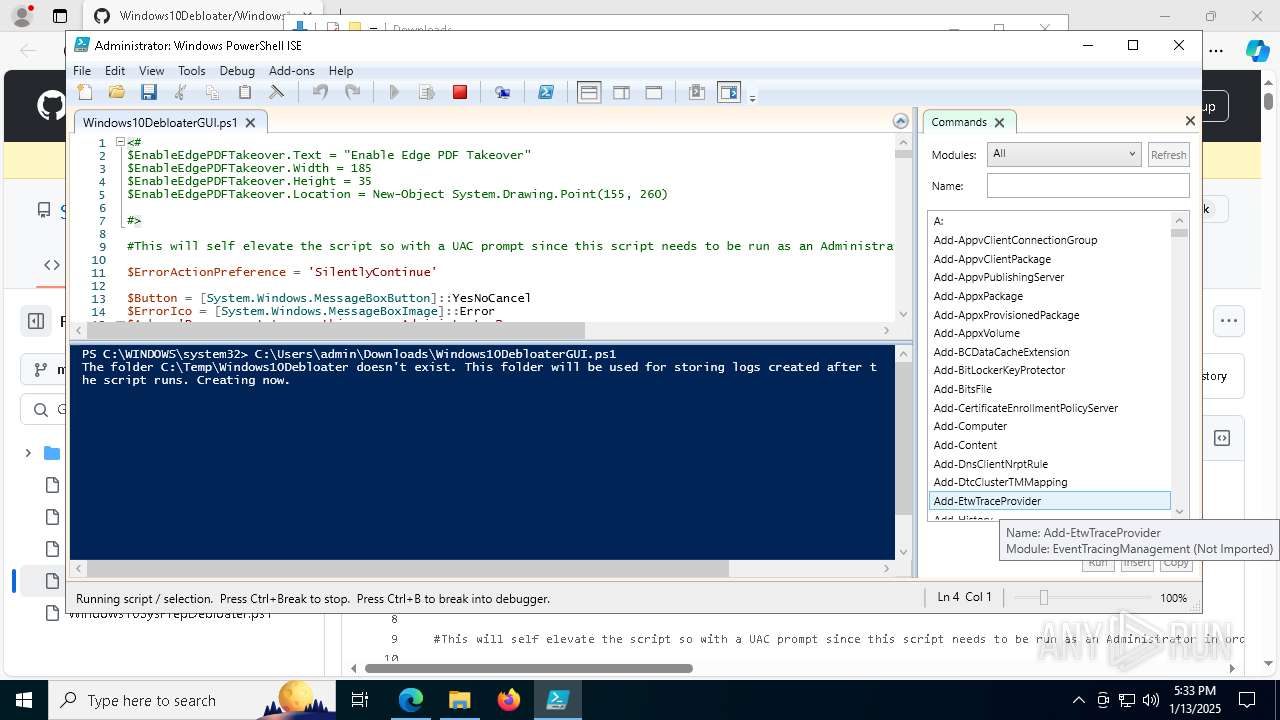This screenshot has width=1280, height=720.
Task: Select Add-DnsClientNrptRule command
Action: point(1049,464)
